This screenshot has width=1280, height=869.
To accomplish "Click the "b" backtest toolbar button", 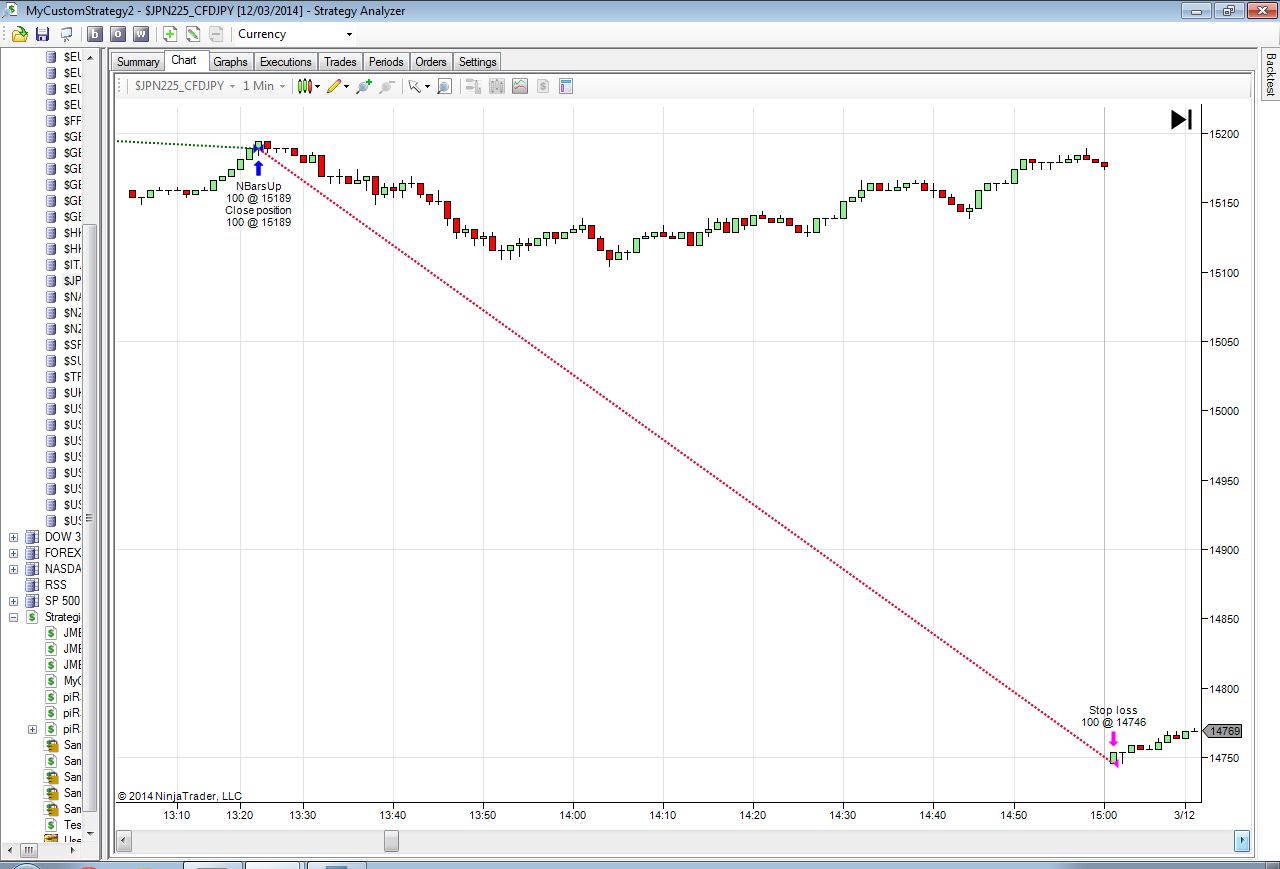I will (95, 34).
